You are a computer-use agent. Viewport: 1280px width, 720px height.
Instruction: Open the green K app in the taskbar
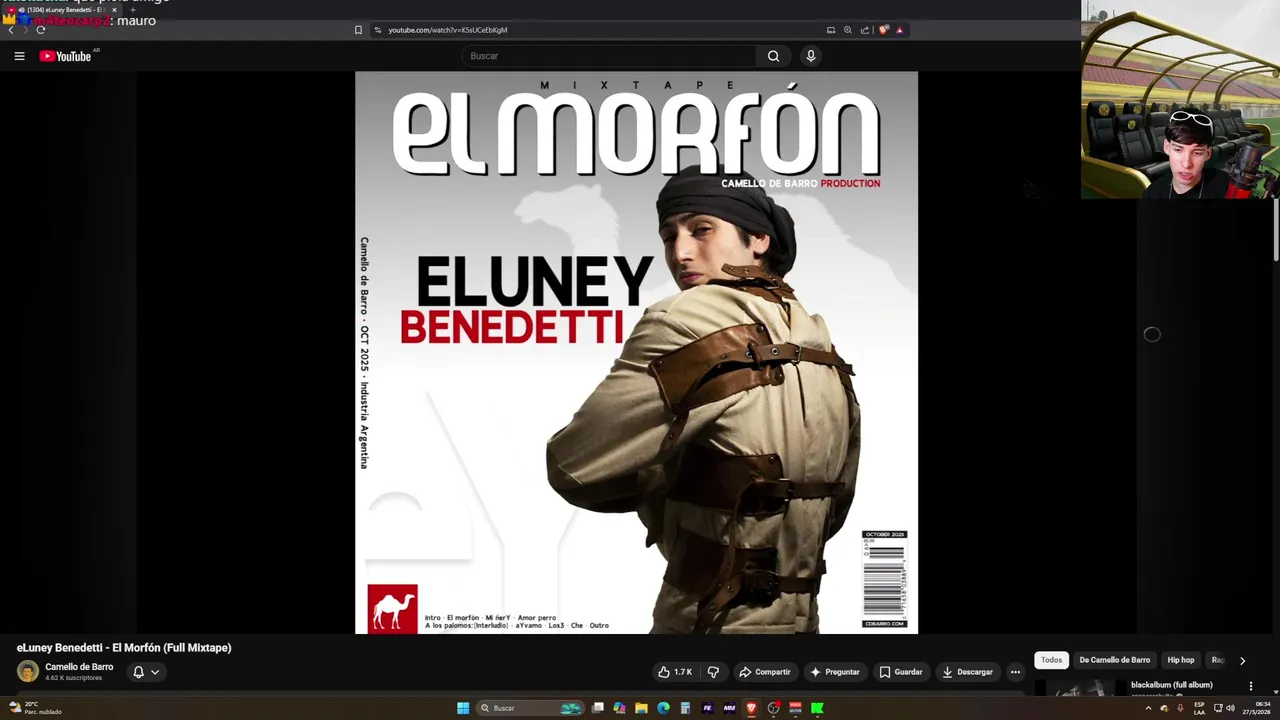817,708
